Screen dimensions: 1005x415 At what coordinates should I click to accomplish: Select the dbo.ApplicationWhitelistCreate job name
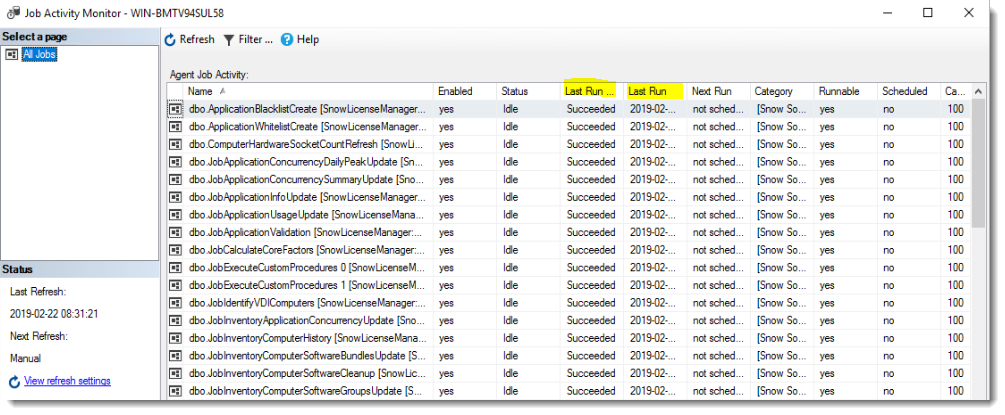(x=307, y=127)
